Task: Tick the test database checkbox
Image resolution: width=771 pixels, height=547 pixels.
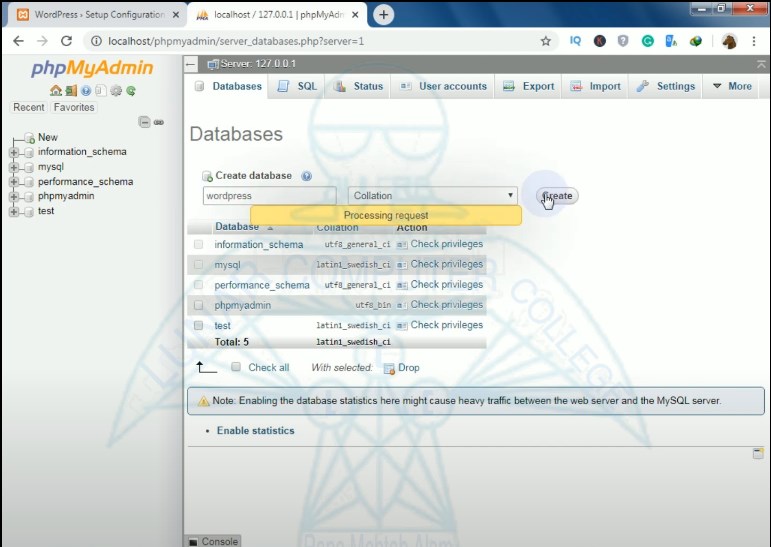Action: pos(198,325)
